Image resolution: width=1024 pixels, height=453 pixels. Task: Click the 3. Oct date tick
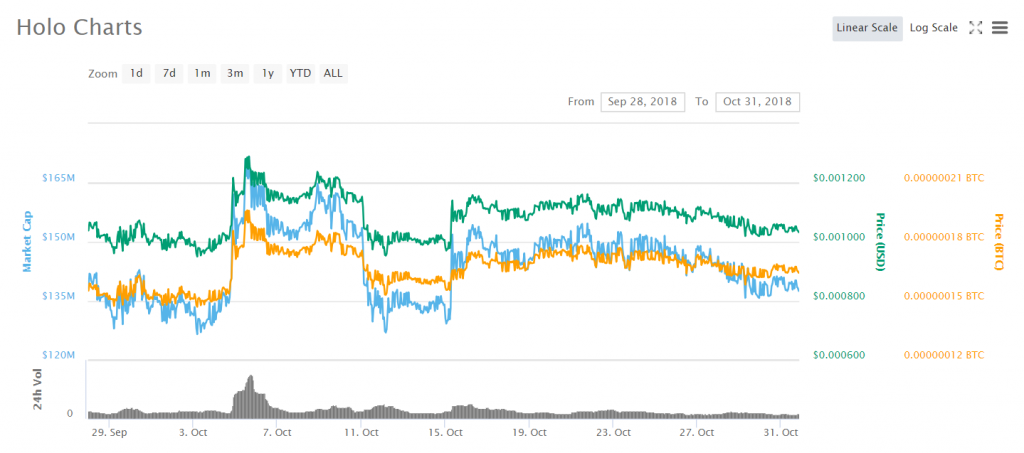[193, 432]
